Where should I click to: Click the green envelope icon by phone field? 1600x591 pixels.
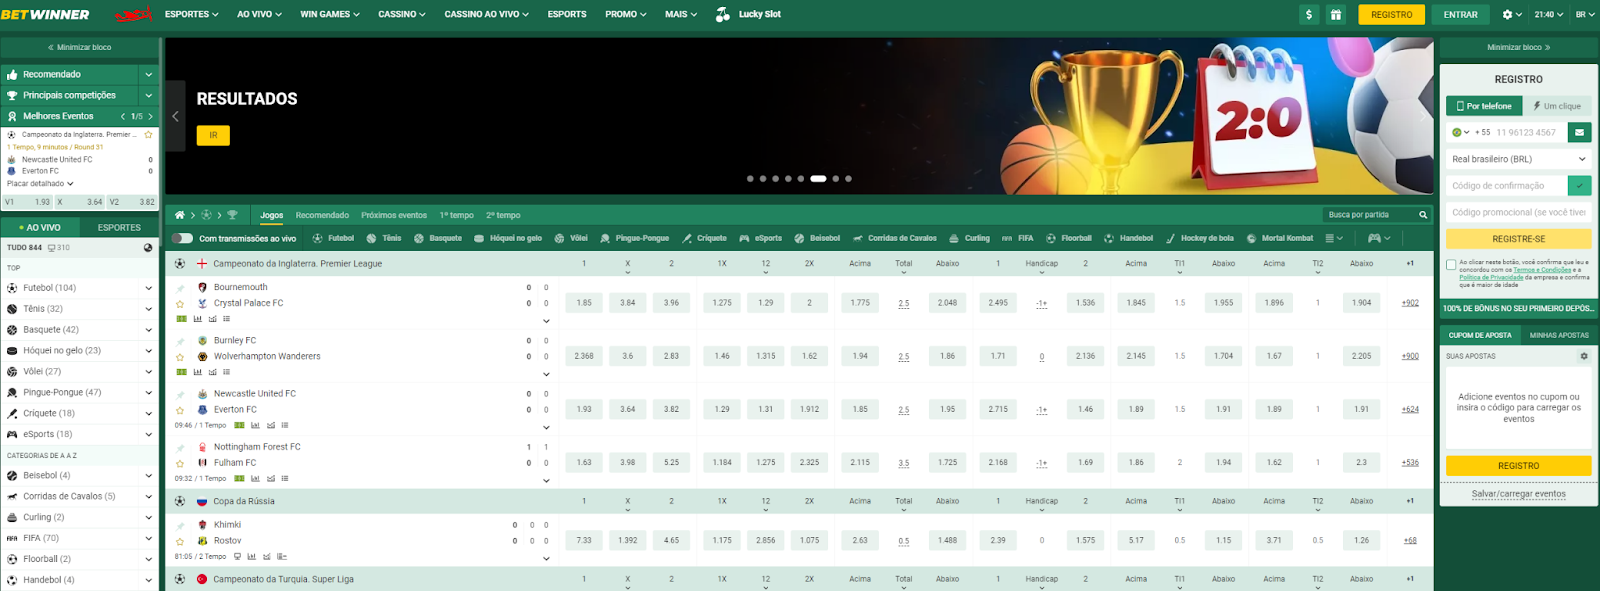pyautogui.click(x=1579, y=132)
